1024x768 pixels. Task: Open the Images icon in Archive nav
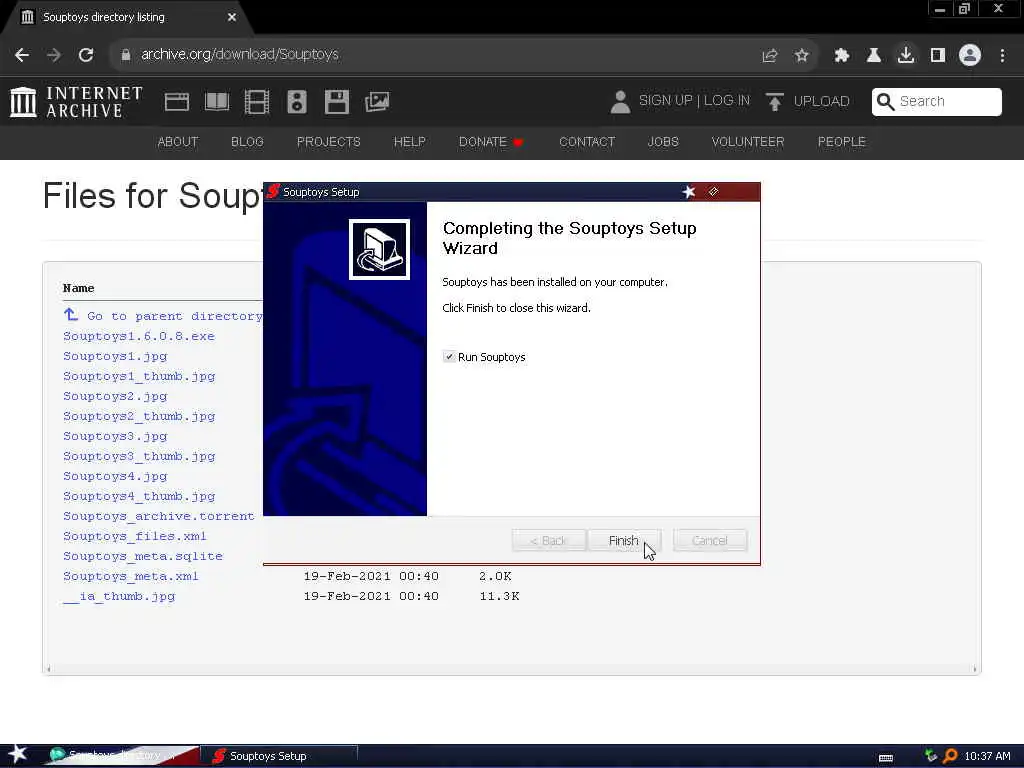pyautogui.click(x=377, y=102)
